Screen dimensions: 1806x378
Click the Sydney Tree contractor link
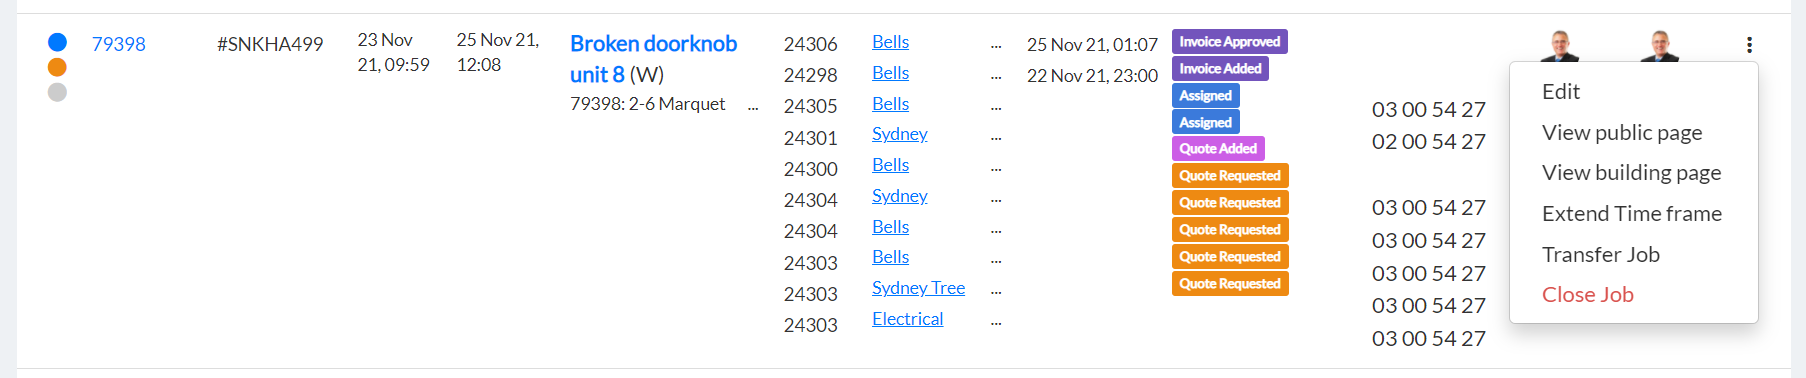click(918, 288)
